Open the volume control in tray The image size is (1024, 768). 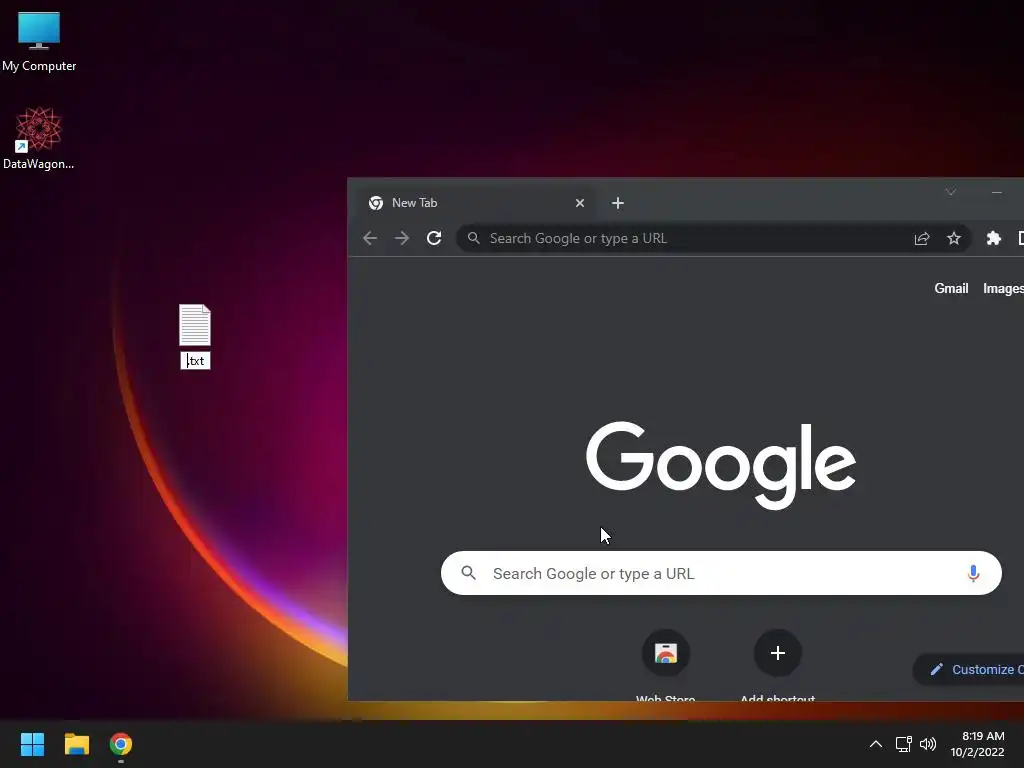[927, 744]
